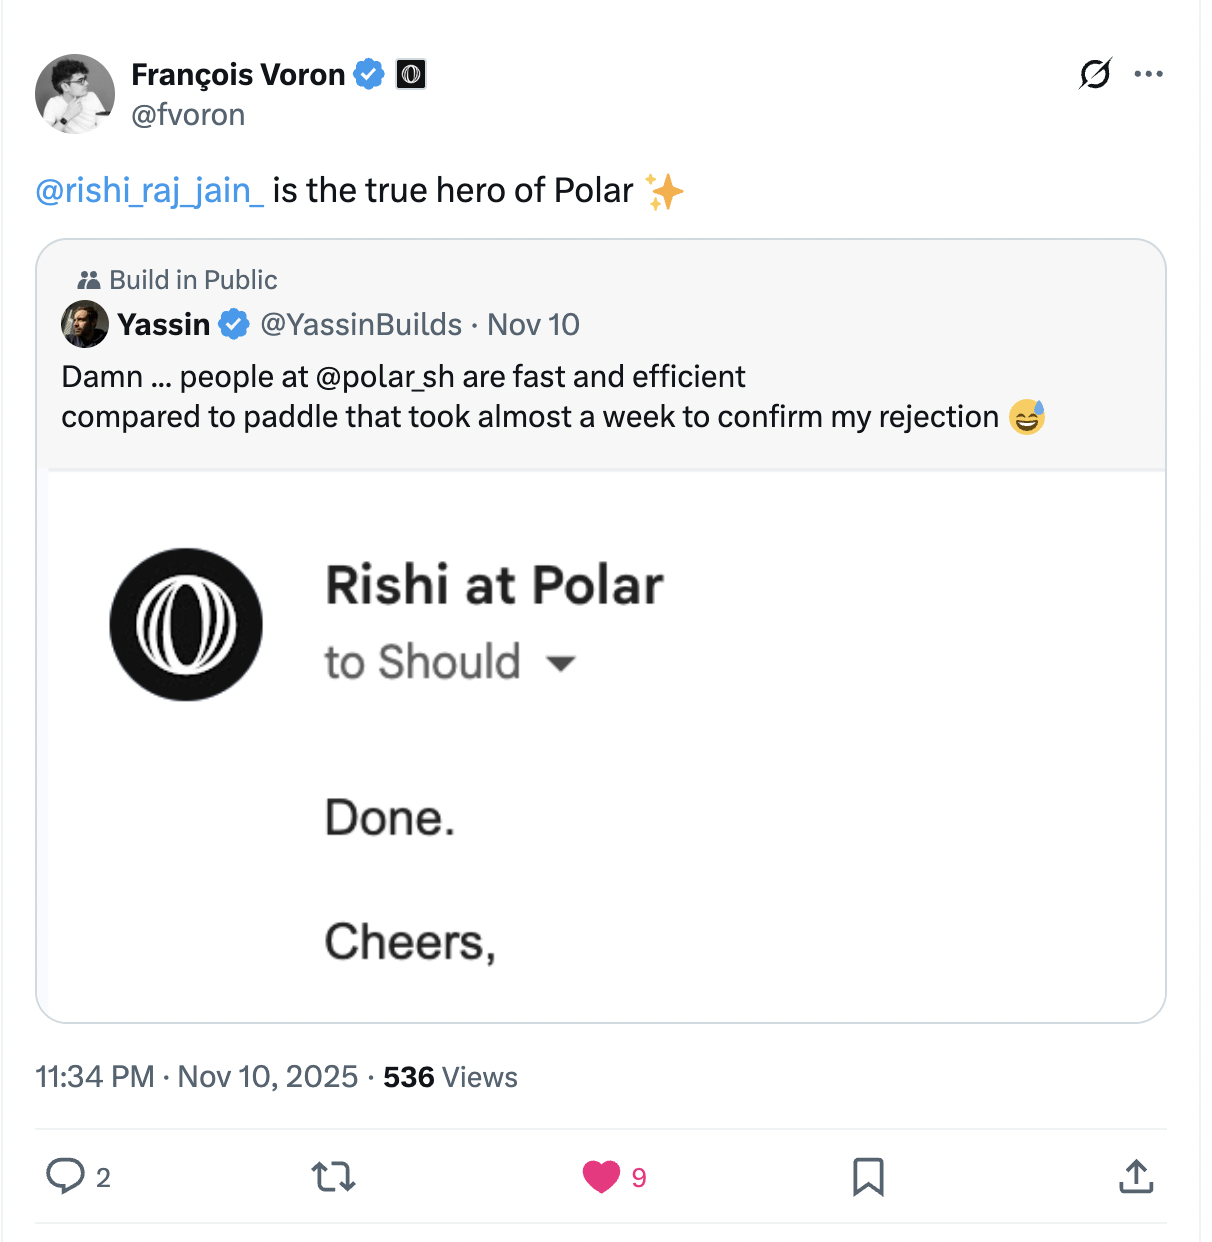1212x1242 pixels.
Task: Open the Grok analysis icon on the post
Action: pyautogui.click(x=1095, y=74)
